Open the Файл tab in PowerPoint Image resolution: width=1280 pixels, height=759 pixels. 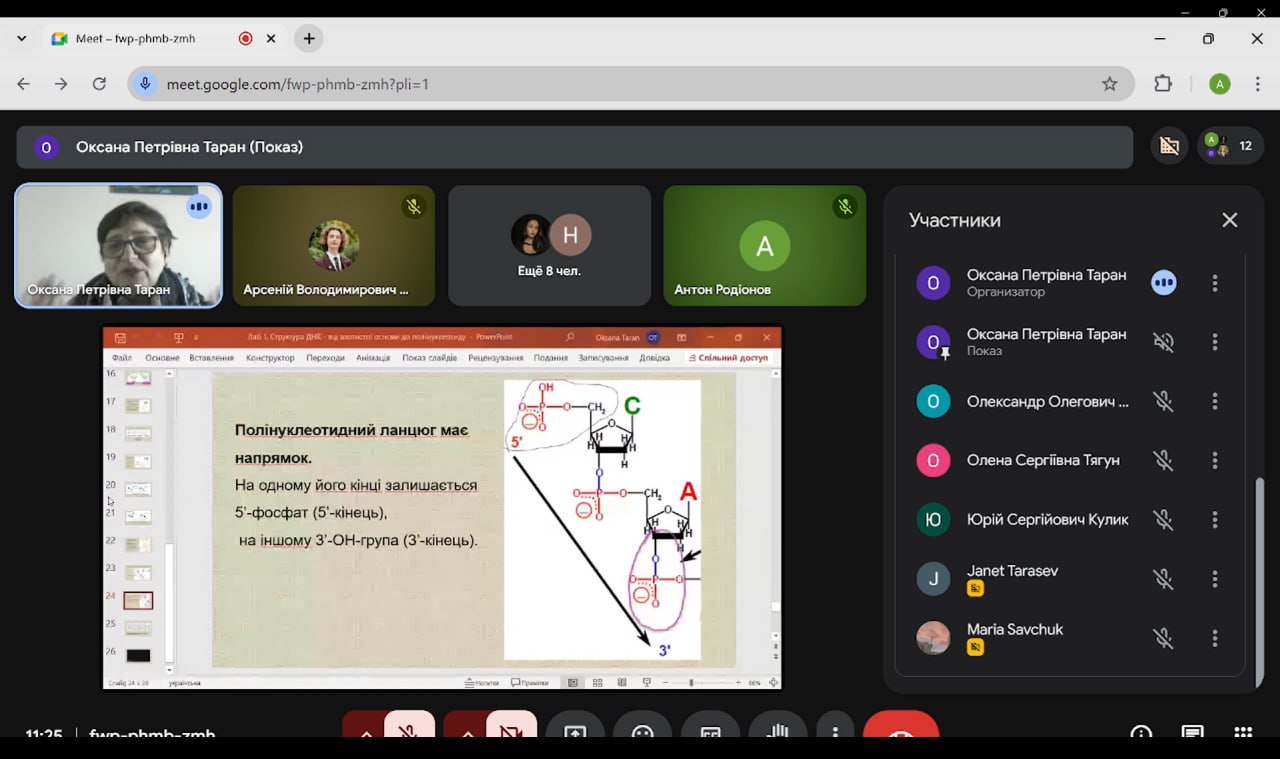click(x=122, y=358)
